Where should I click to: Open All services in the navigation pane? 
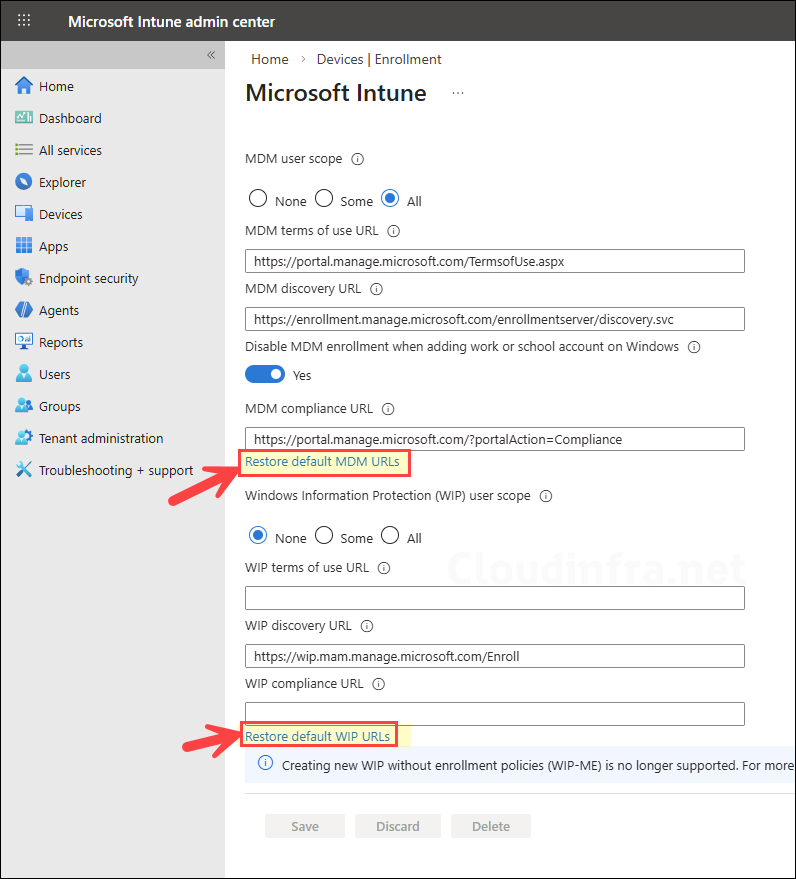tap(70, 150)
